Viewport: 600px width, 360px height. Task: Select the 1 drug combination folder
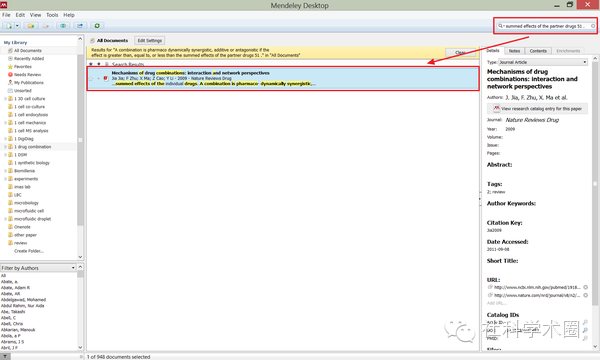tap(33, 147)
